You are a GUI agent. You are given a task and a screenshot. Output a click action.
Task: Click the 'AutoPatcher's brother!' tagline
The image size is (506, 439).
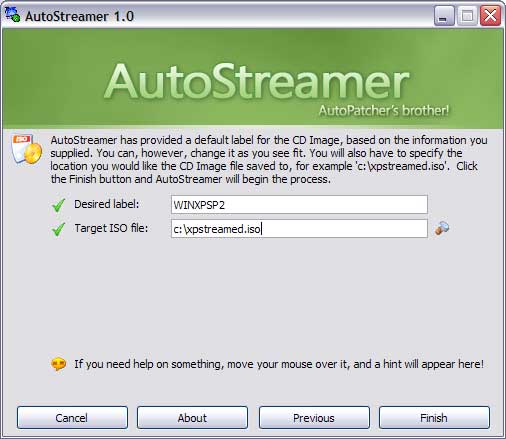(384, 110)
